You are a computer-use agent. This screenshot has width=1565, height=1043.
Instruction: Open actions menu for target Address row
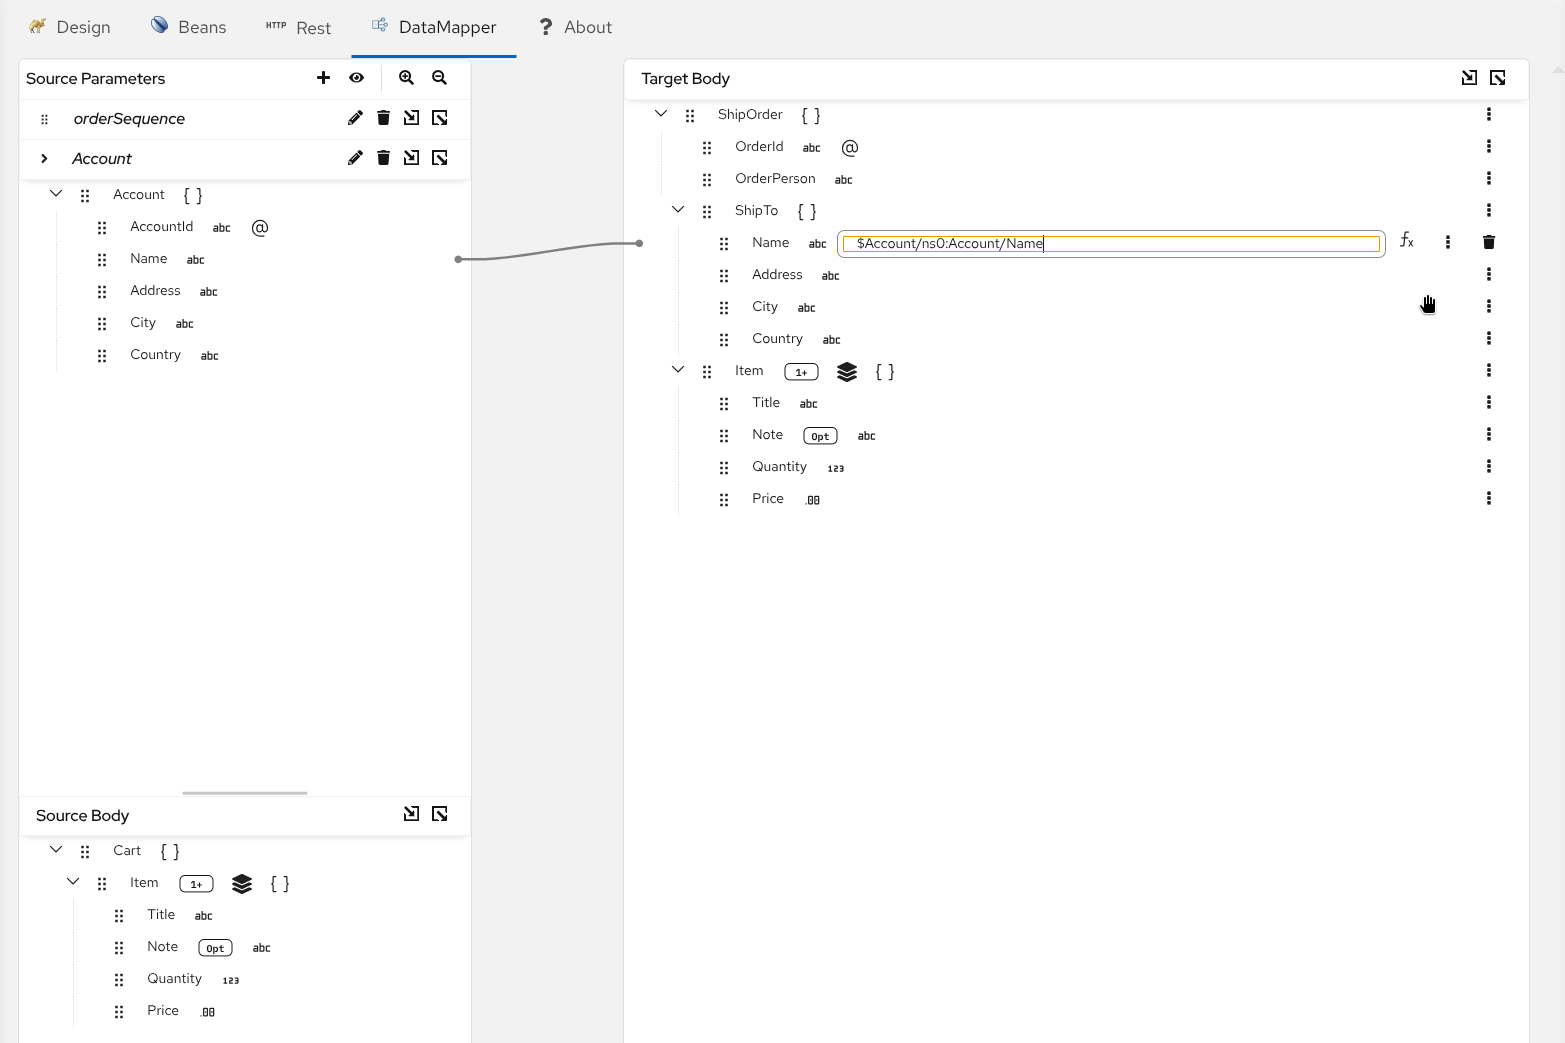tap(1489, 274)
